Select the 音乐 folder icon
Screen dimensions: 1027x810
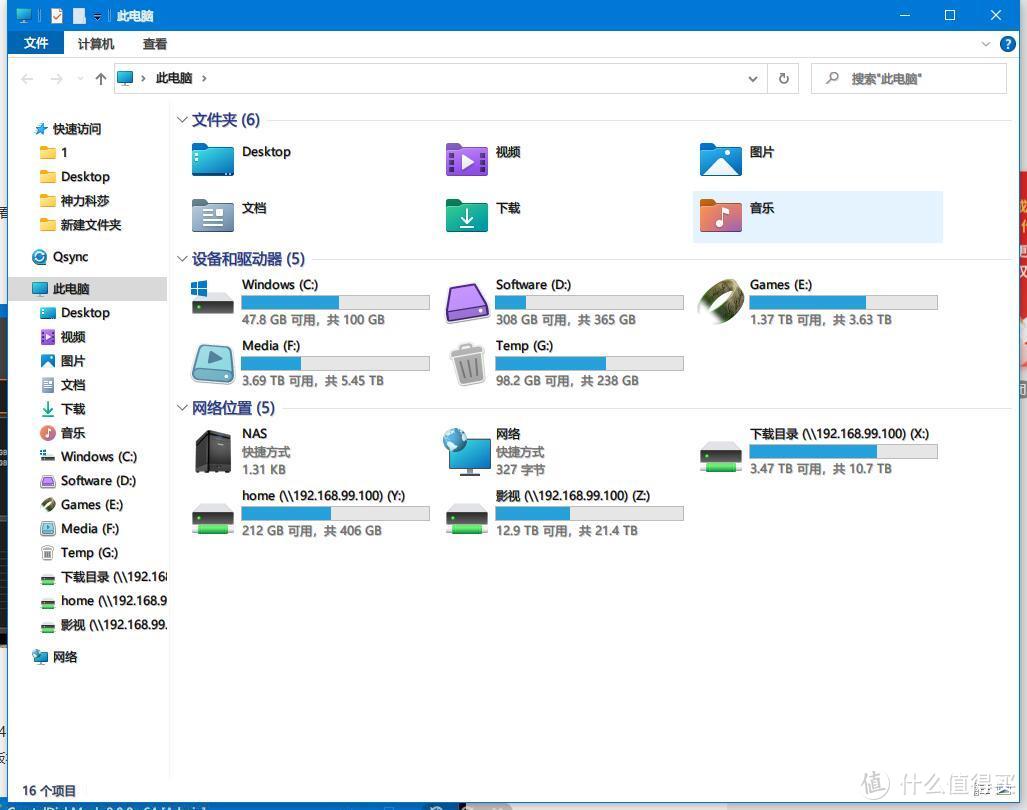click(720, 215)
